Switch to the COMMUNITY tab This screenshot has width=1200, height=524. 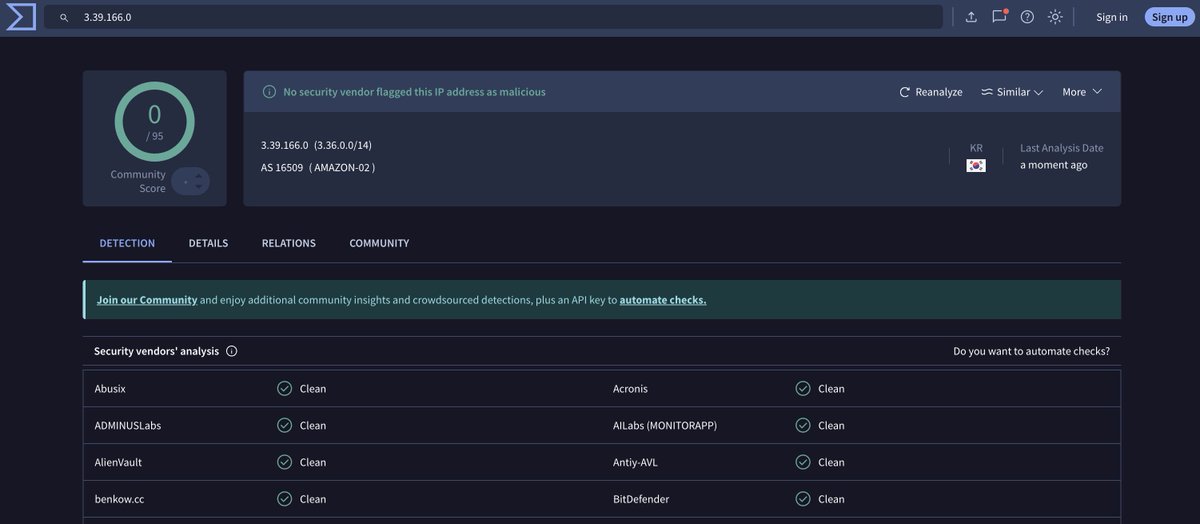(x=379, y=243)
